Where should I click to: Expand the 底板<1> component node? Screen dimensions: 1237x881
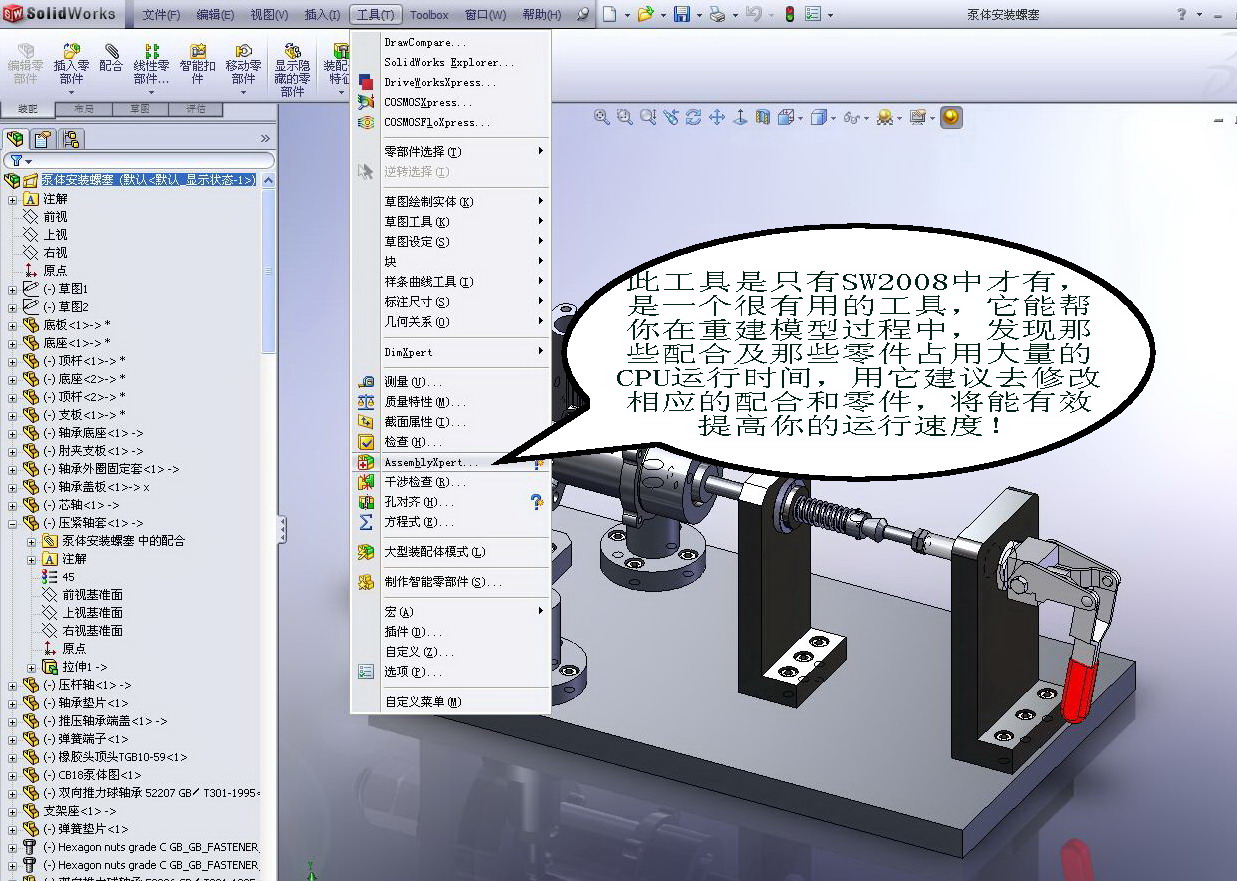coord(12,325)
